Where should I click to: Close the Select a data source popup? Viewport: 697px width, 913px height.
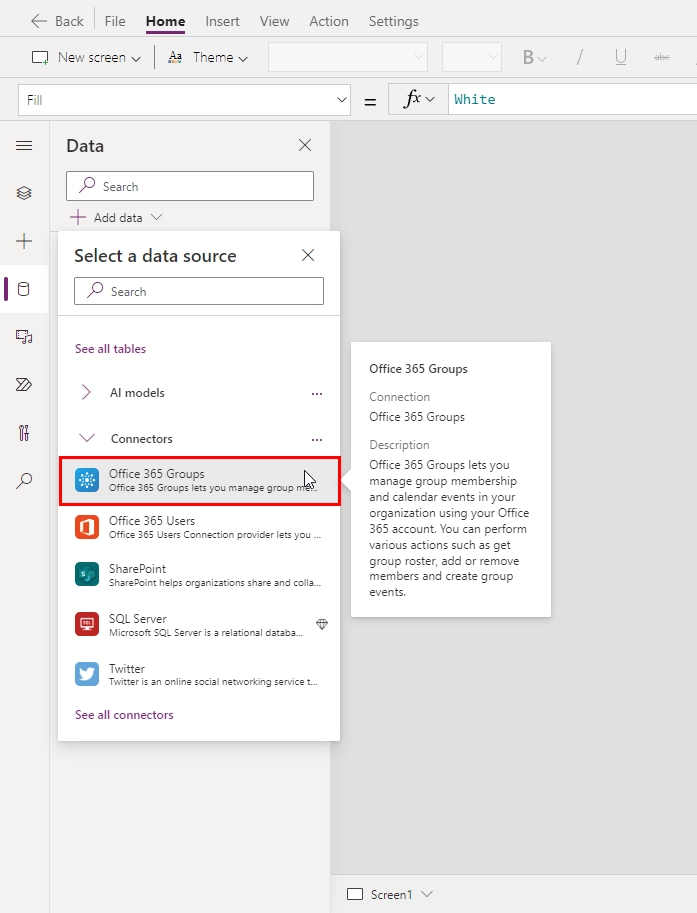coord(308,255)
